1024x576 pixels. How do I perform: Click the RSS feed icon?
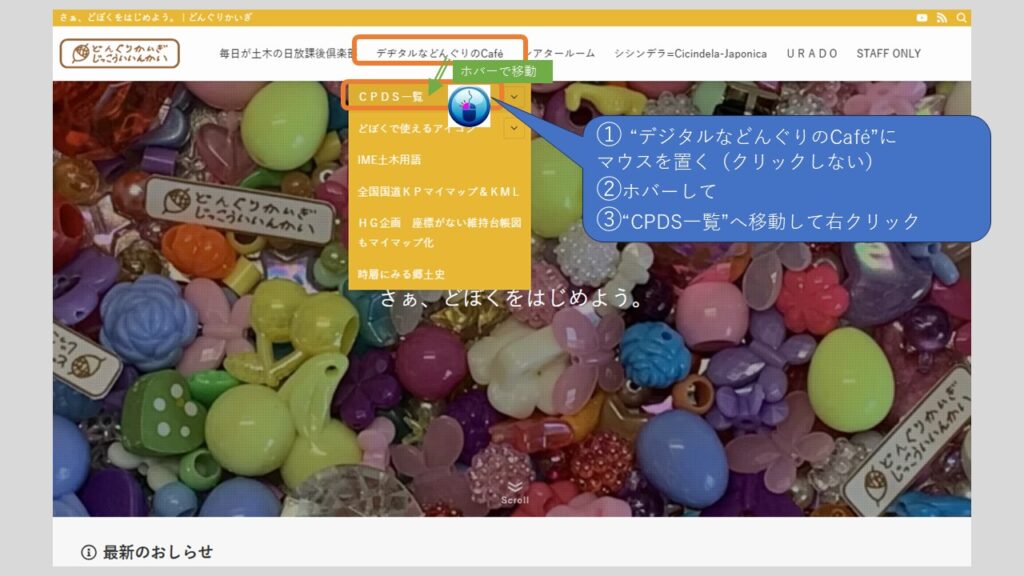click(942, 18)
